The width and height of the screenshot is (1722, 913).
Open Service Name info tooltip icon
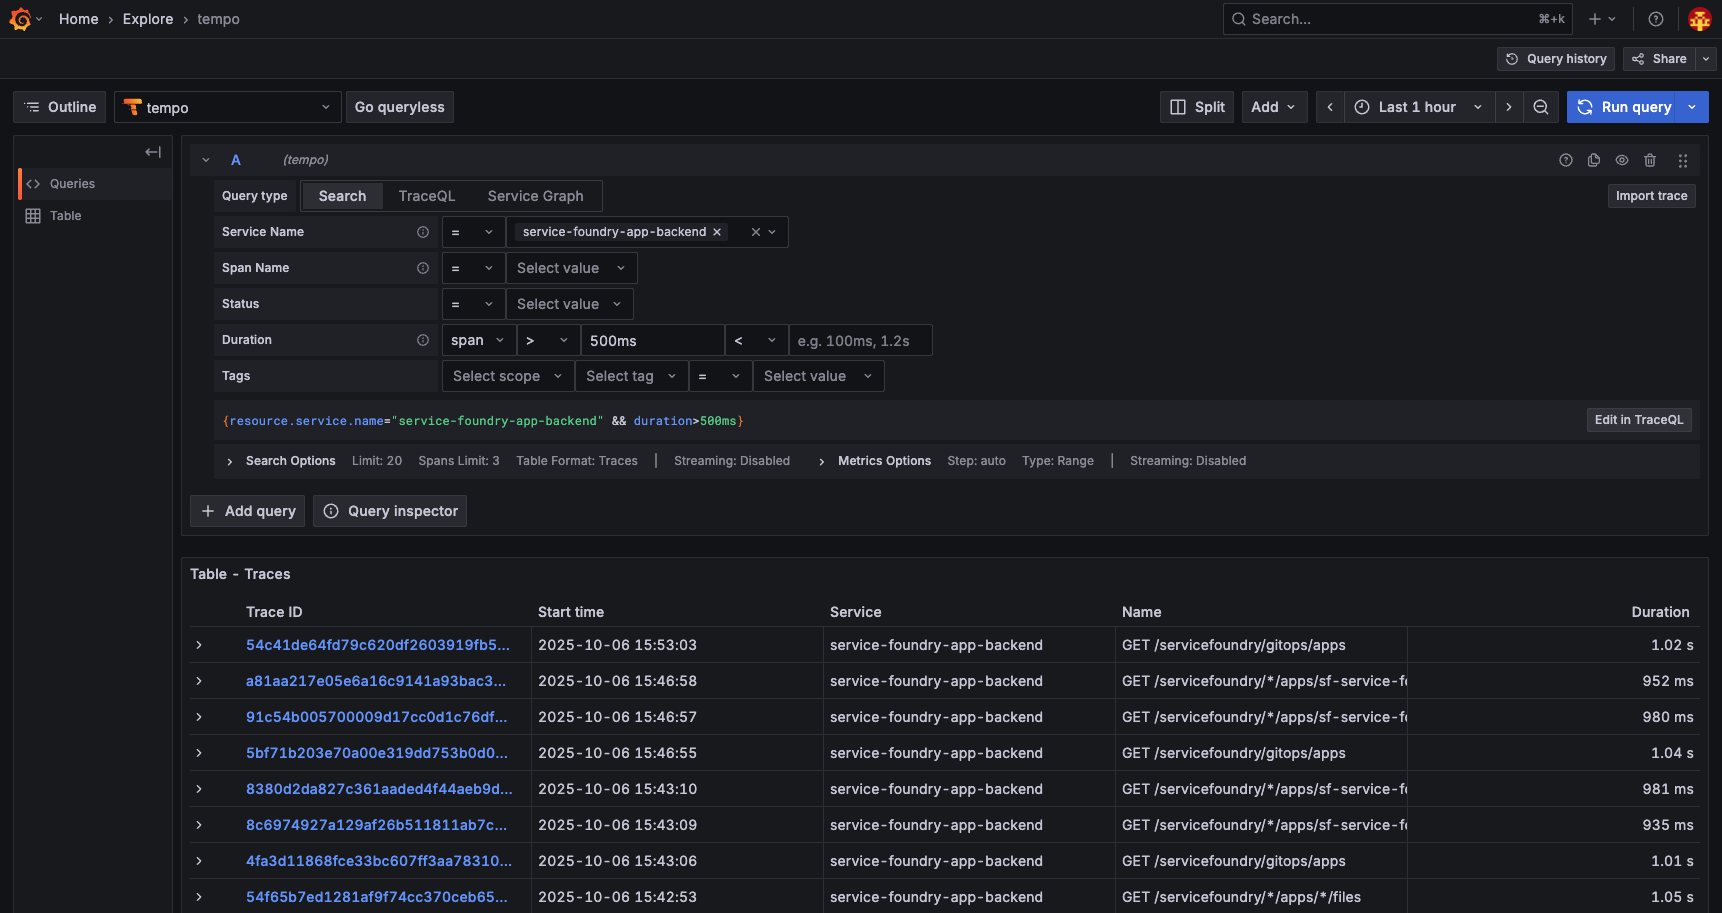[423, 231]
